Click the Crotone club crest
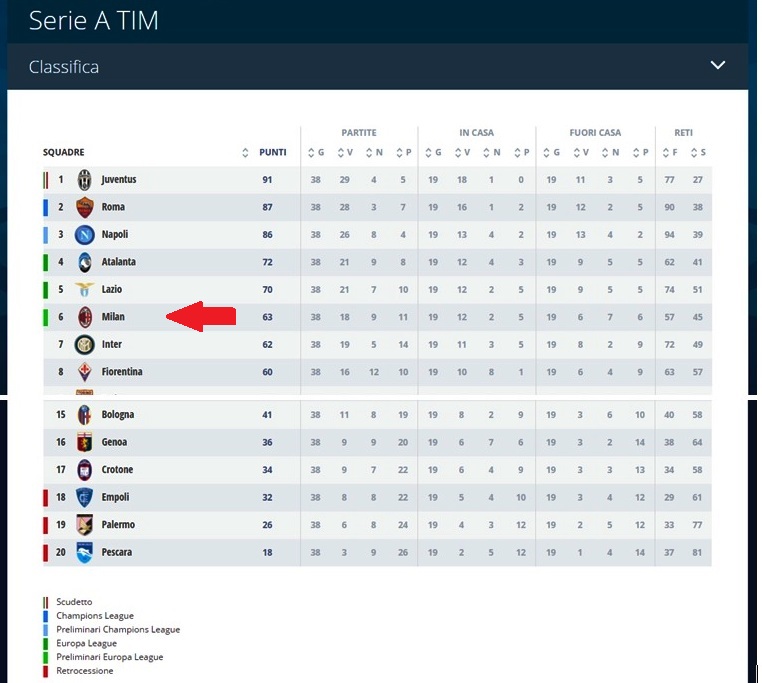The image size is (762, 683). [x=85, y=470]
